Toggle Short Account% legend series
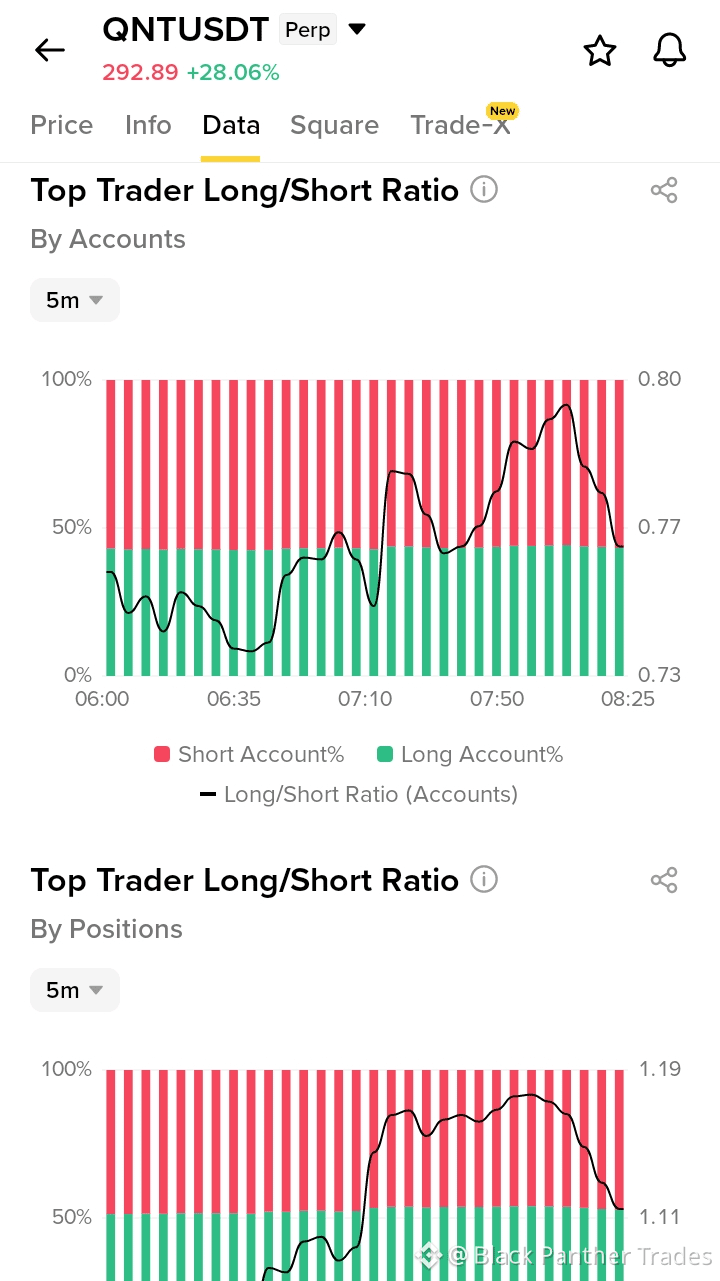This screenshot has height=1281, width=720. 248,755
